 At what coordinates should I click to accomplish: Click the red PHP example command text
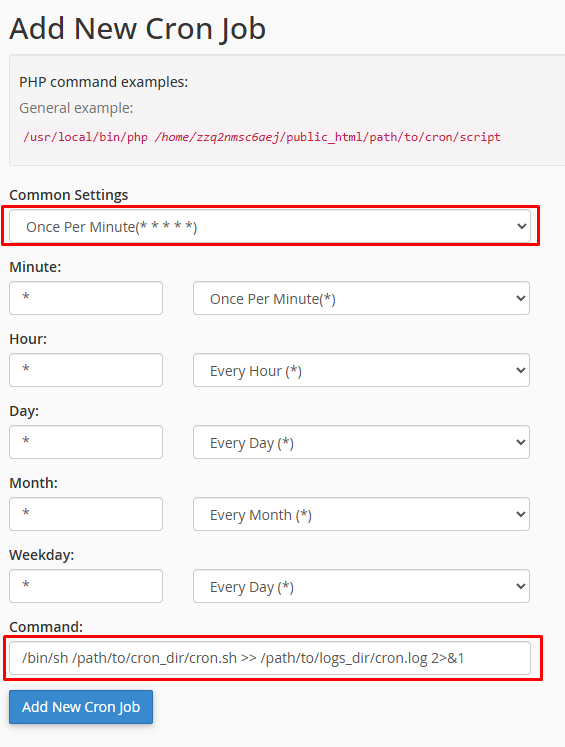click(262, 137)
